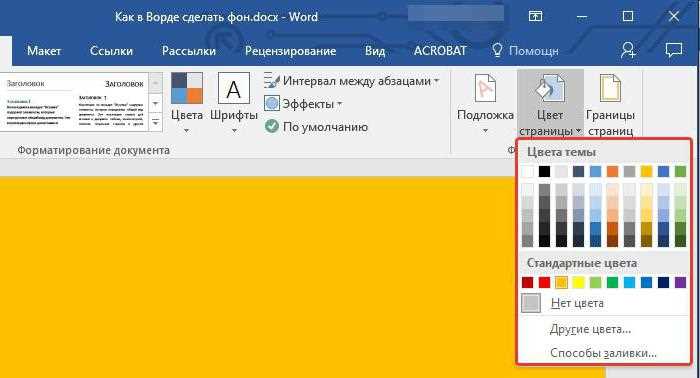This screenshot has width=700, height=378.
Task: Select the green theme color in top row
Action: point(680,171)
